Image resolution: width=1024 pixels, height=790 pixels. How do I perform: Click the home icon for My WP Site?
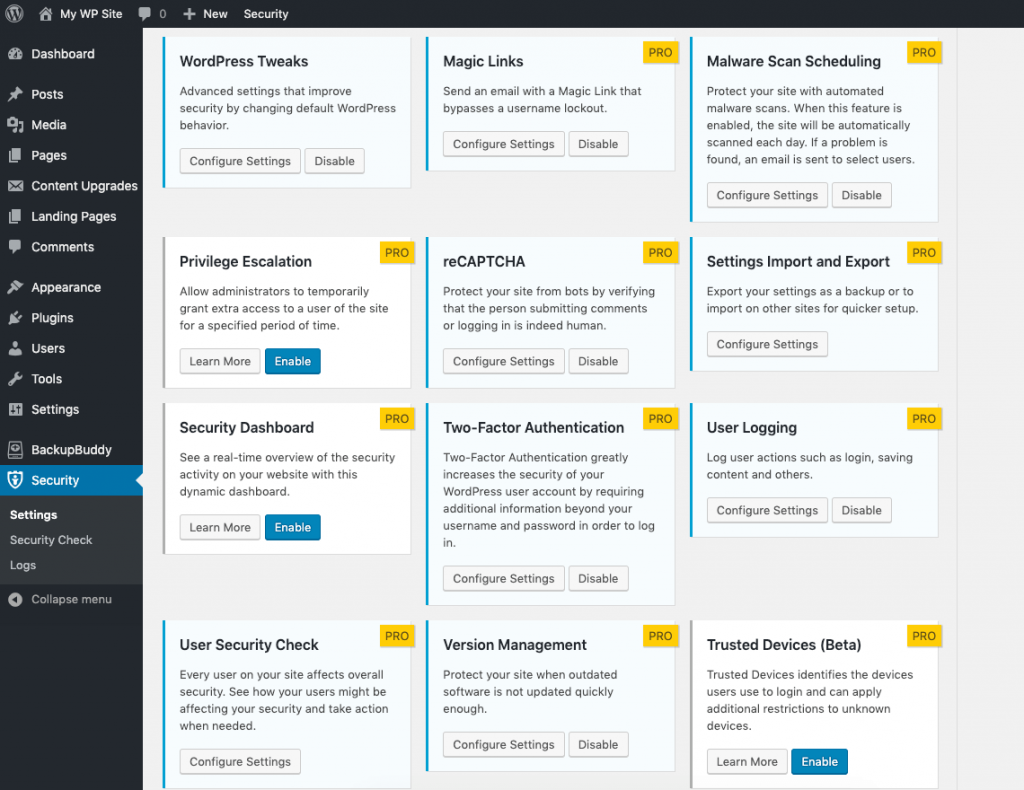pos(45,14)
